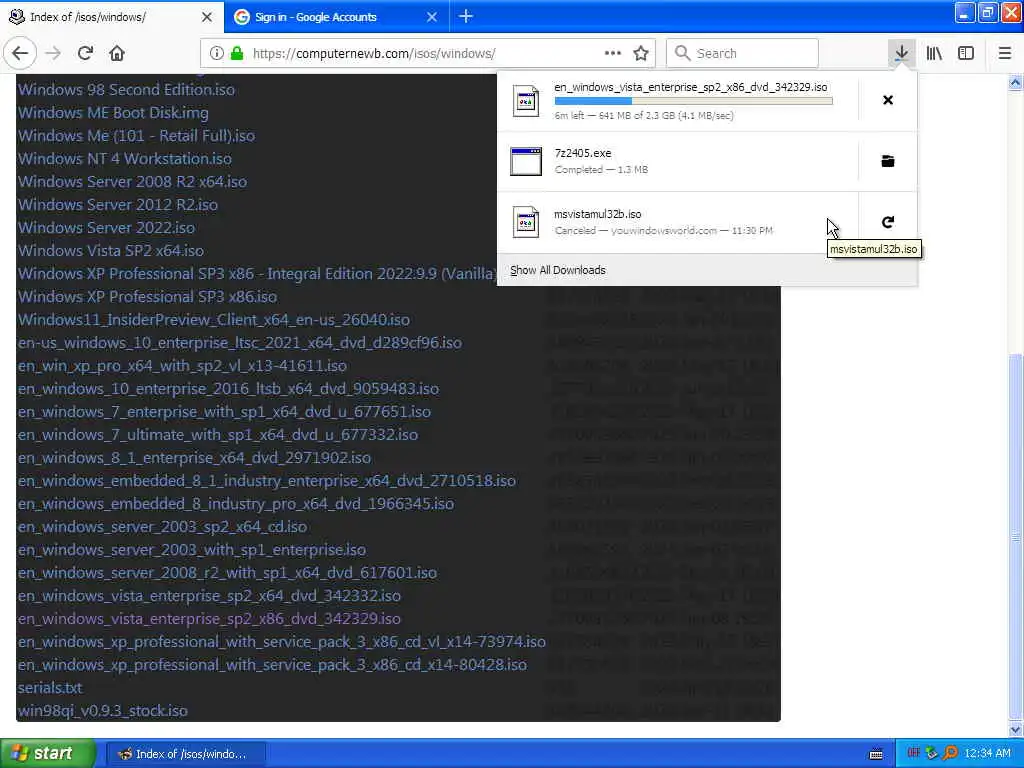Open en_windows_server_2008_r2_with_sp1 iso link
Screen dimensions: 1024x768
[227, 573]
